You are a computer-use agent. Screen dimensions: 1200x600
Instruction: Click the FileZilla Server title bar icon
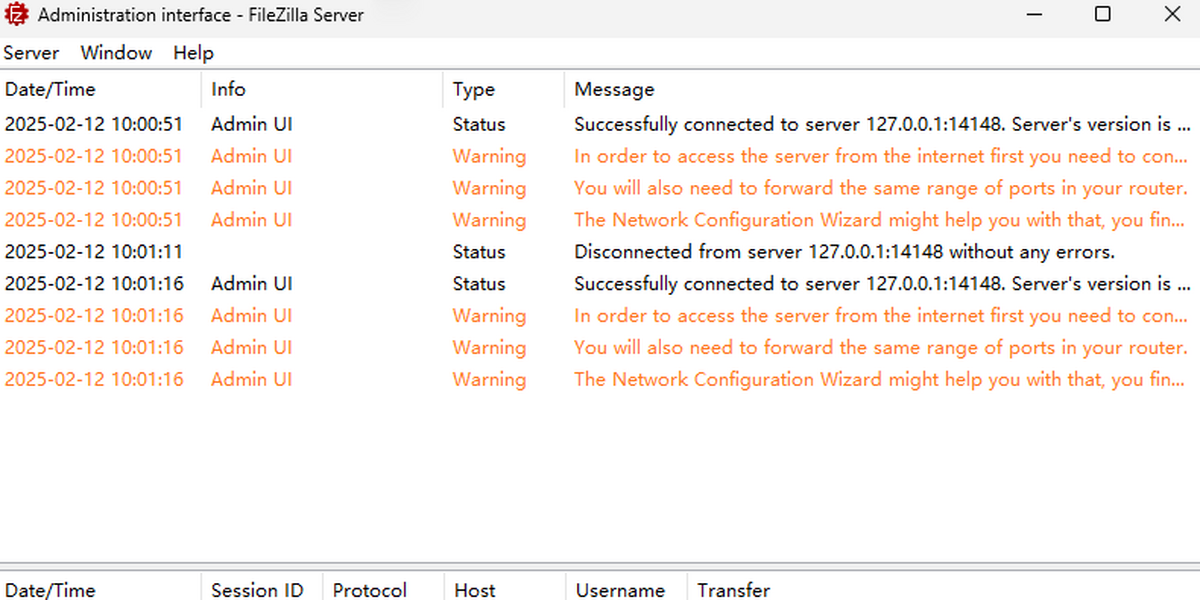click(17, 15)
